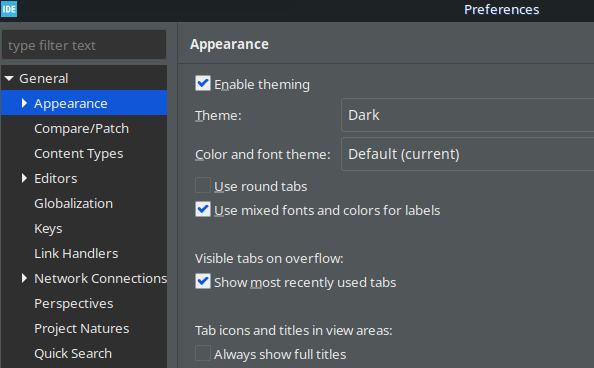Screen dimensions: 594x368
Task: Open the Perspectives preferences page
Action: [x=74, y=304]
